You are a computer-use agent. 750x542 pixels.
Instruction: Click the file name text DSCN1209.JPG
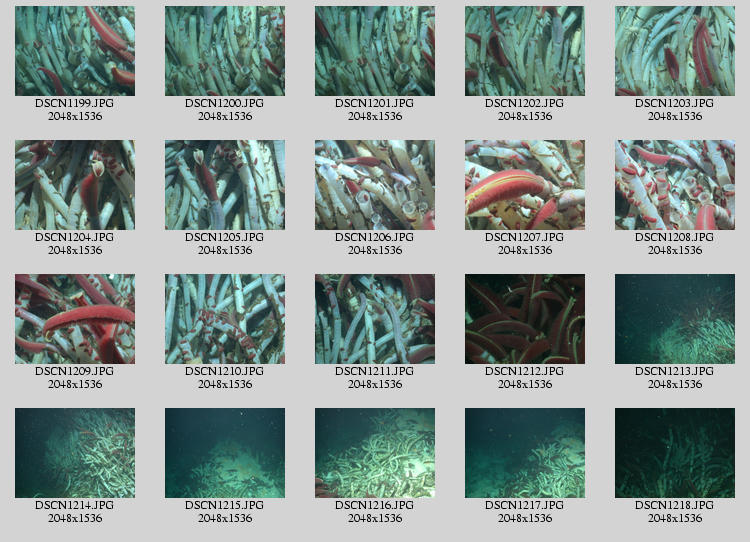pyautogui.click(x=75, y=371)
